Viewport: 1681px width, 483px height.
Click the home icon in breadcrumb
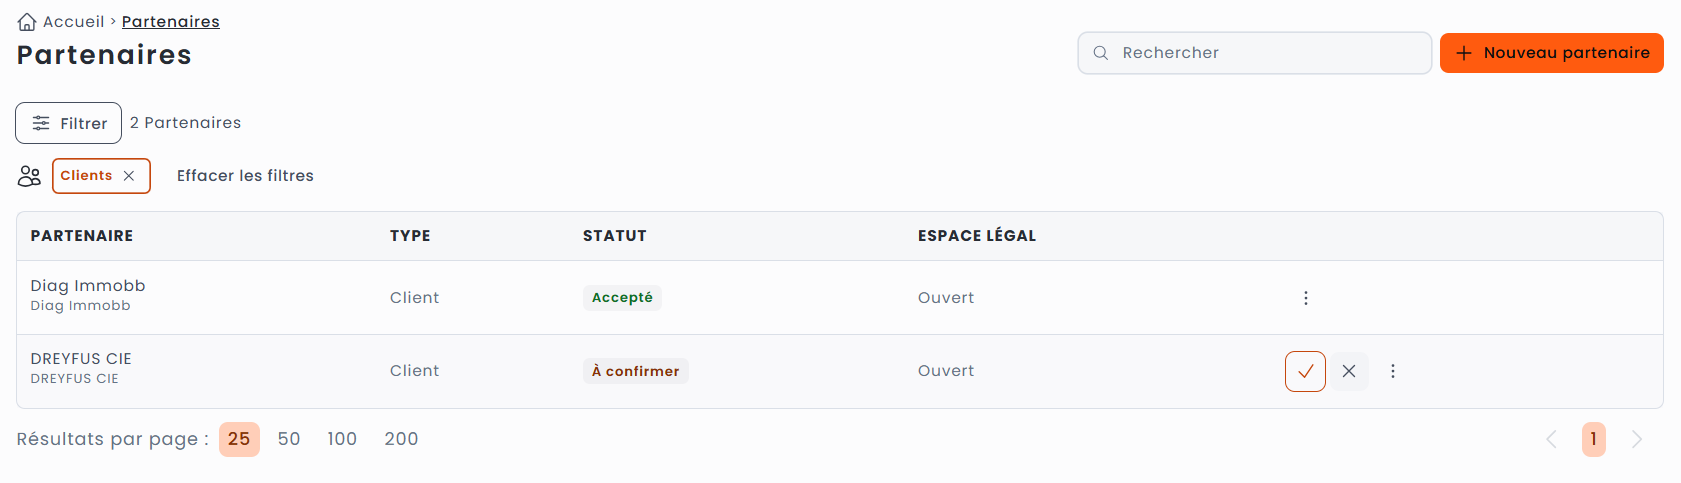click(x=27, y=22)
